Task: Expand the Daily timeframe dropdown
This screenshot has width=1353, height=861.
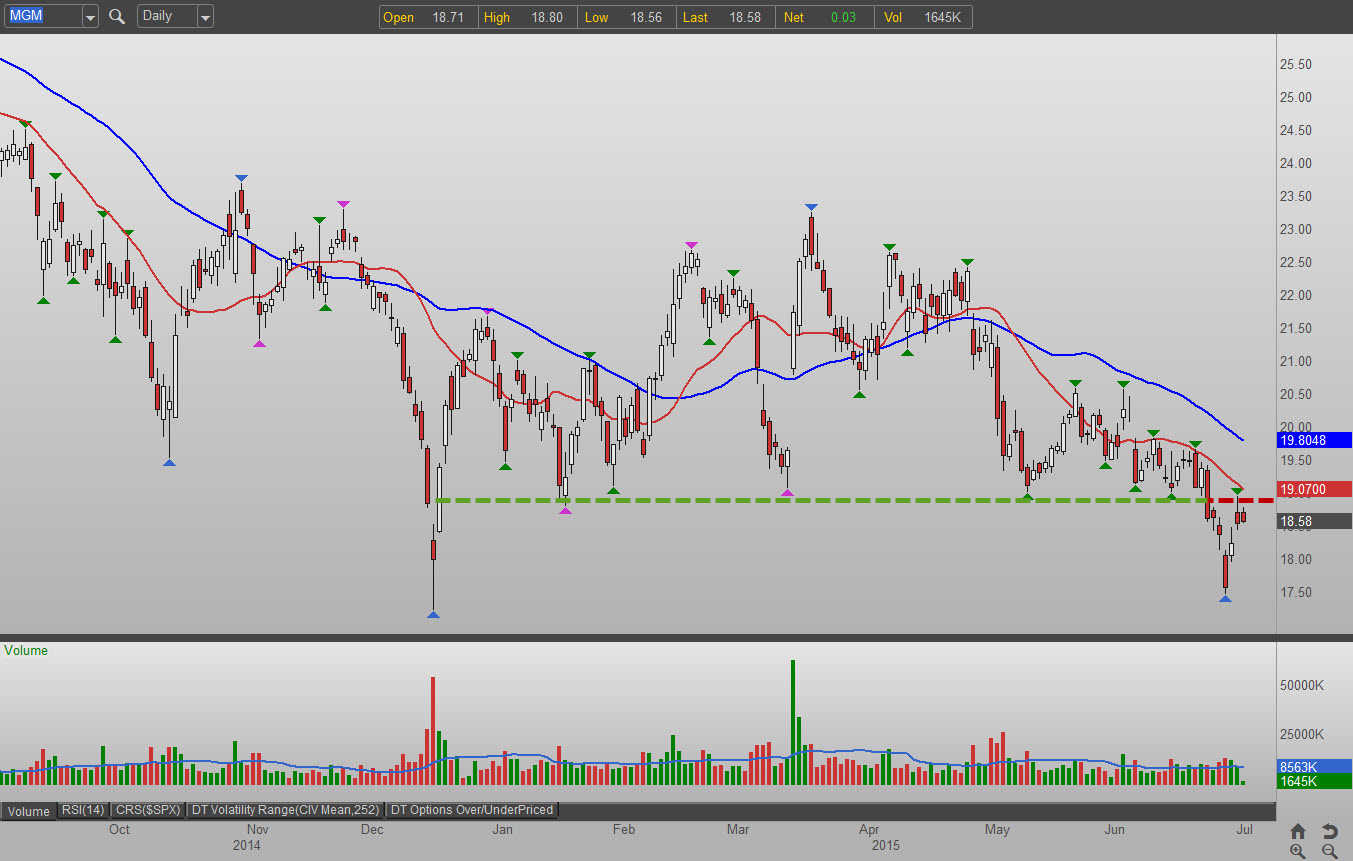Action: coord(204,17)
